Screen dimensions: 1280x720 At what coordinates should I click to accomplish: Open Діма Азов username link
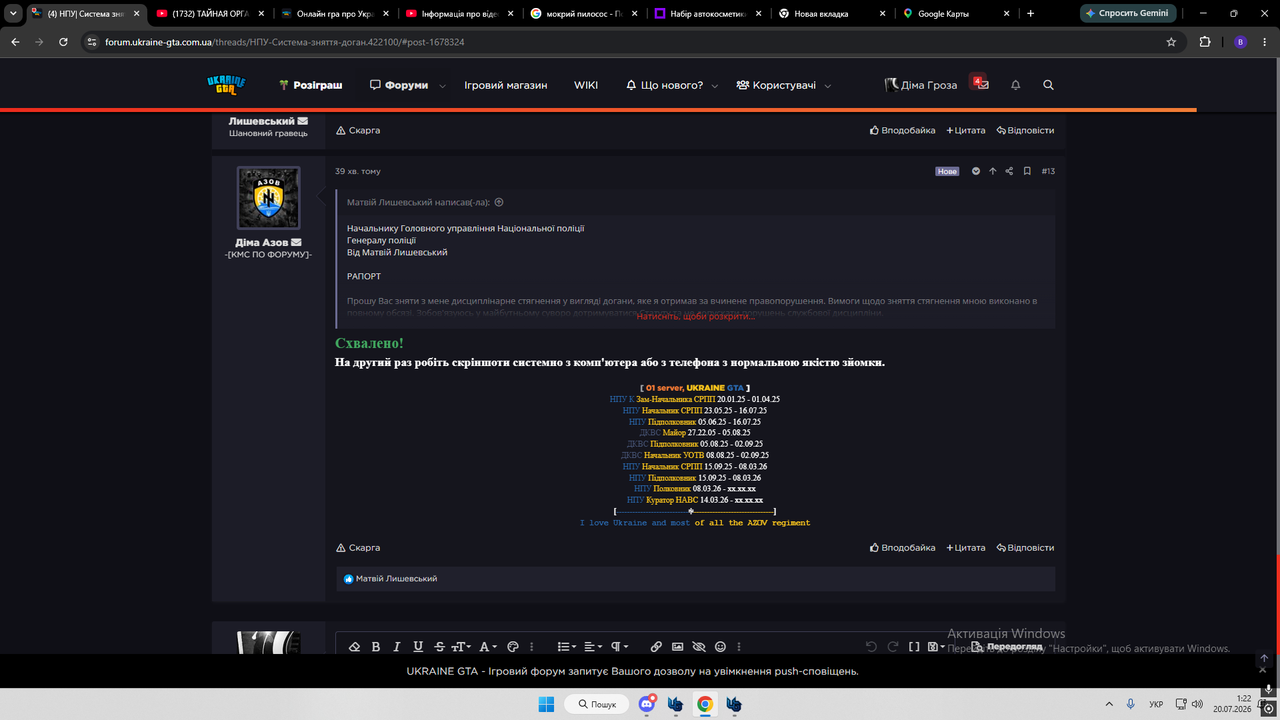262,242
